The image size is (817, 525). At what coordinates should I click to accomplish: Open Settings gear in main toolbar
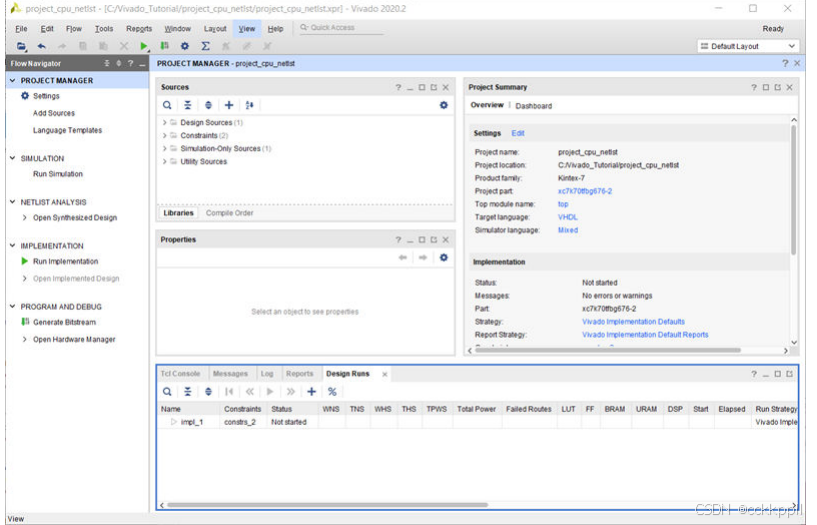pyautogui.click(x=184, y=46)
